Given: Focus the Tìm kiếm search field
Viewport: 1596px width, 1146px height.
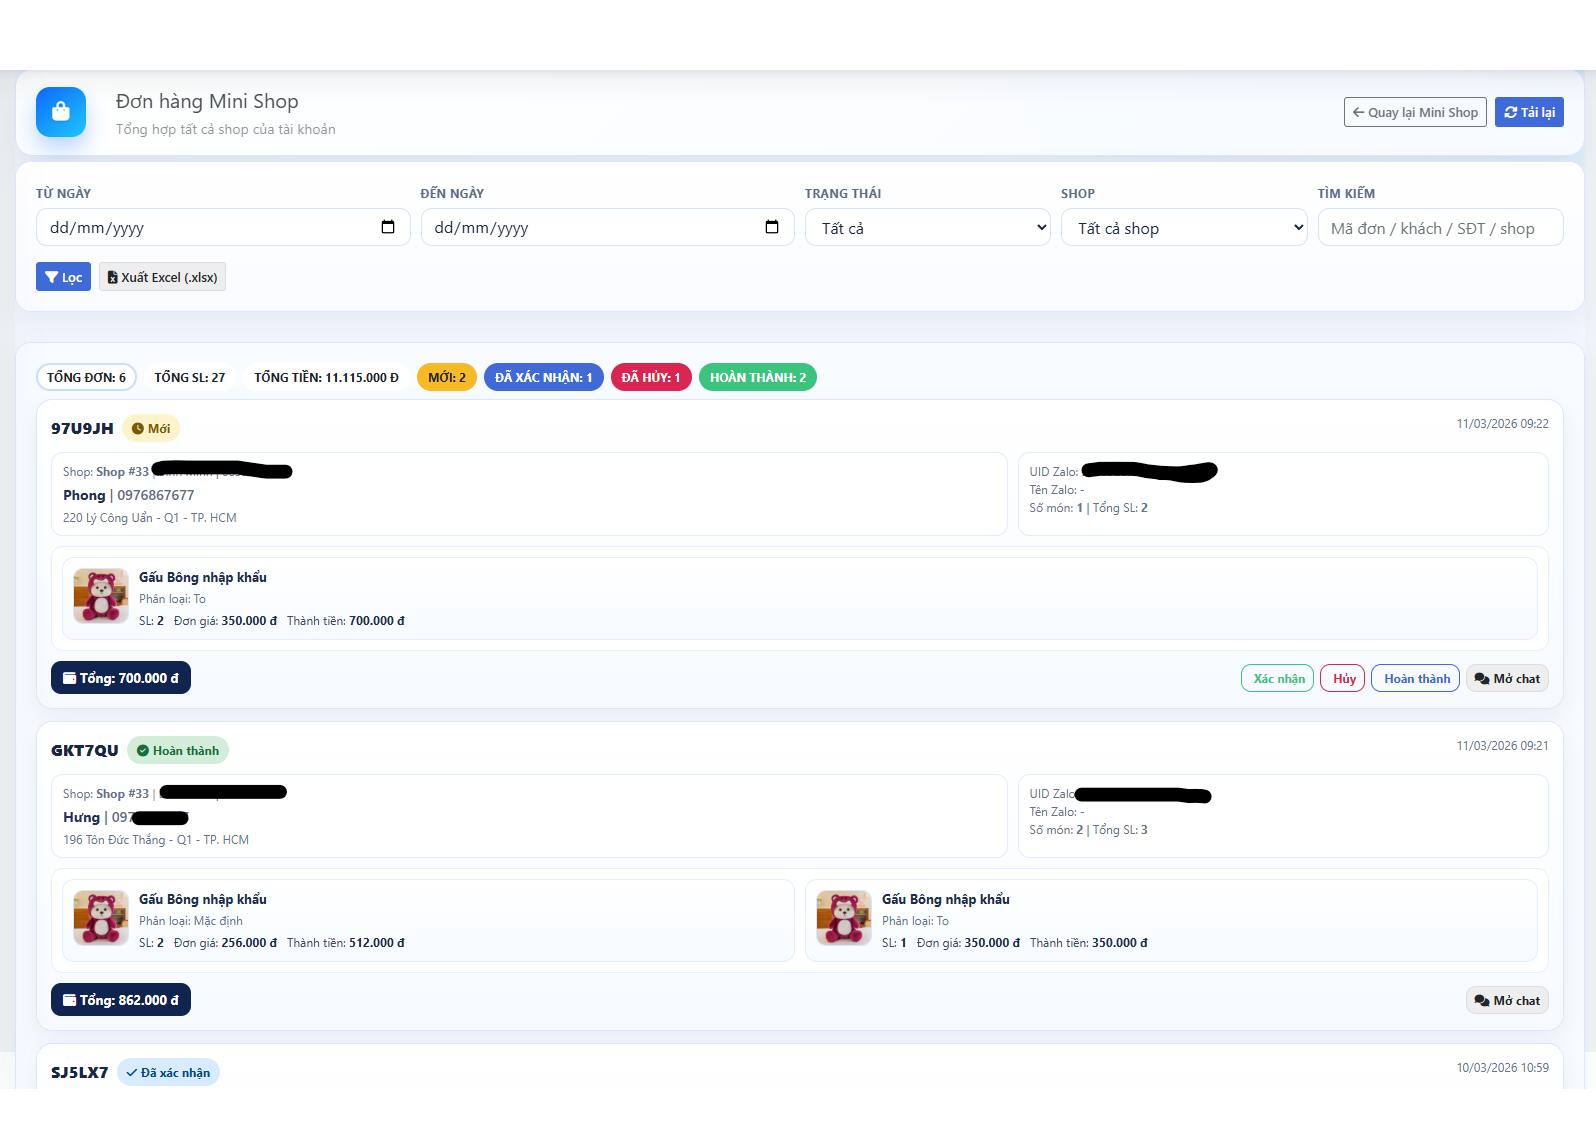Looking at the screenshot, I should tap(1440, 228).
